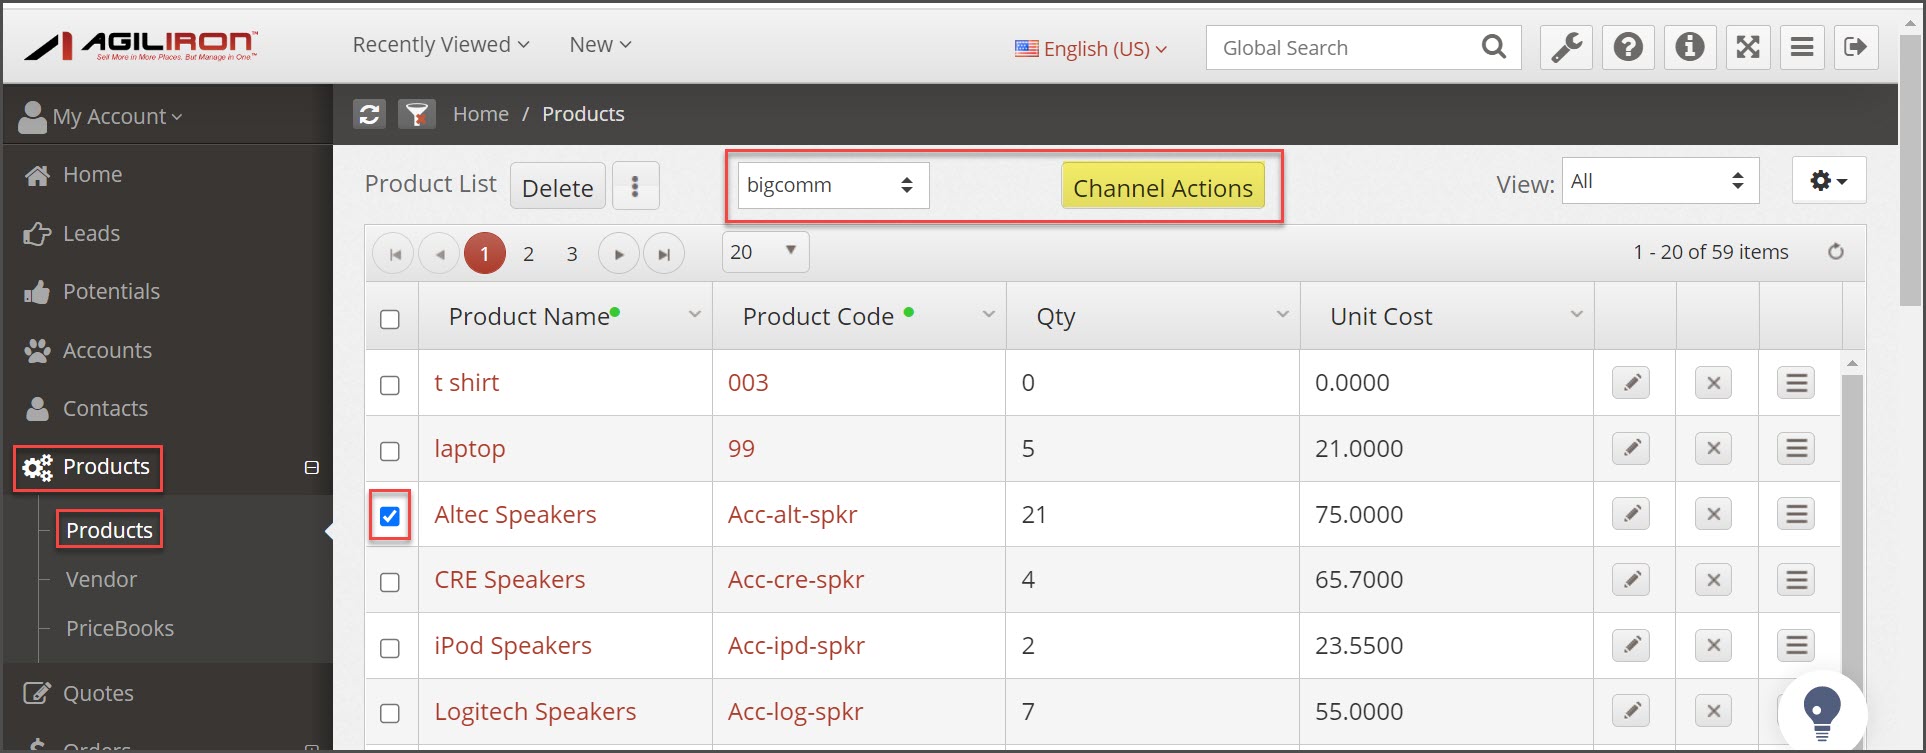Open English (US) language selector
Screen dimensions: 1926x753
(1091, 48)
